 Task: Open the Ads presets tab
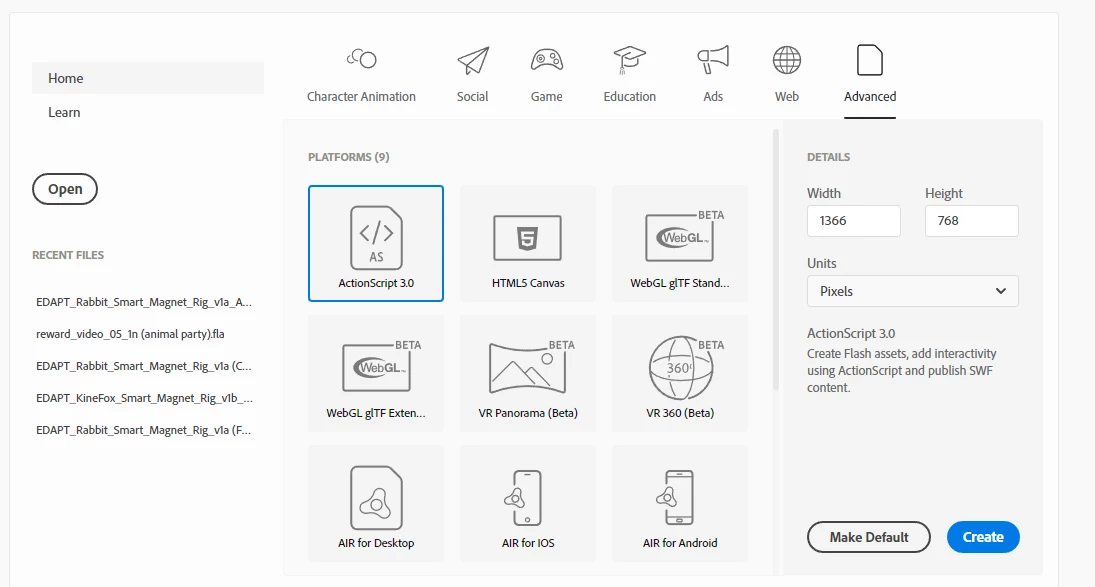[x=713, y=75]
